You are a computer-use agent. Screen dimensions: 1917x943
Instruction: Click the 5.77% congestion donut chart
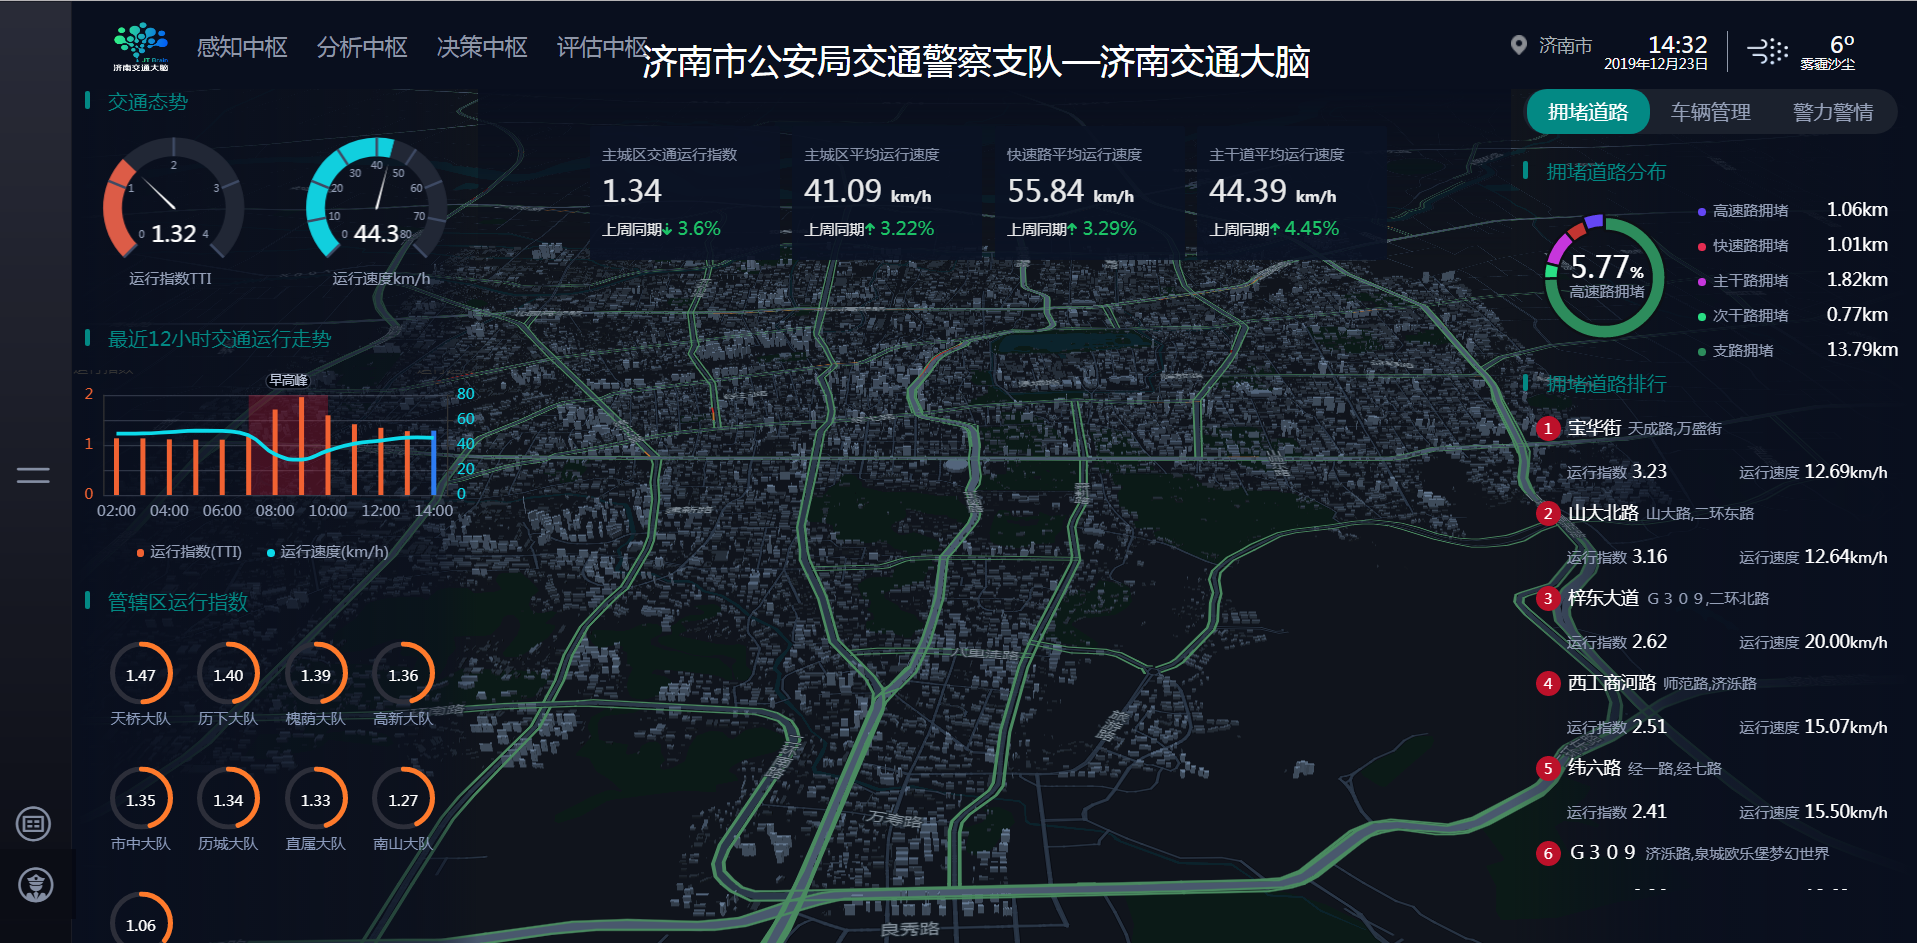click(1604, 276)
